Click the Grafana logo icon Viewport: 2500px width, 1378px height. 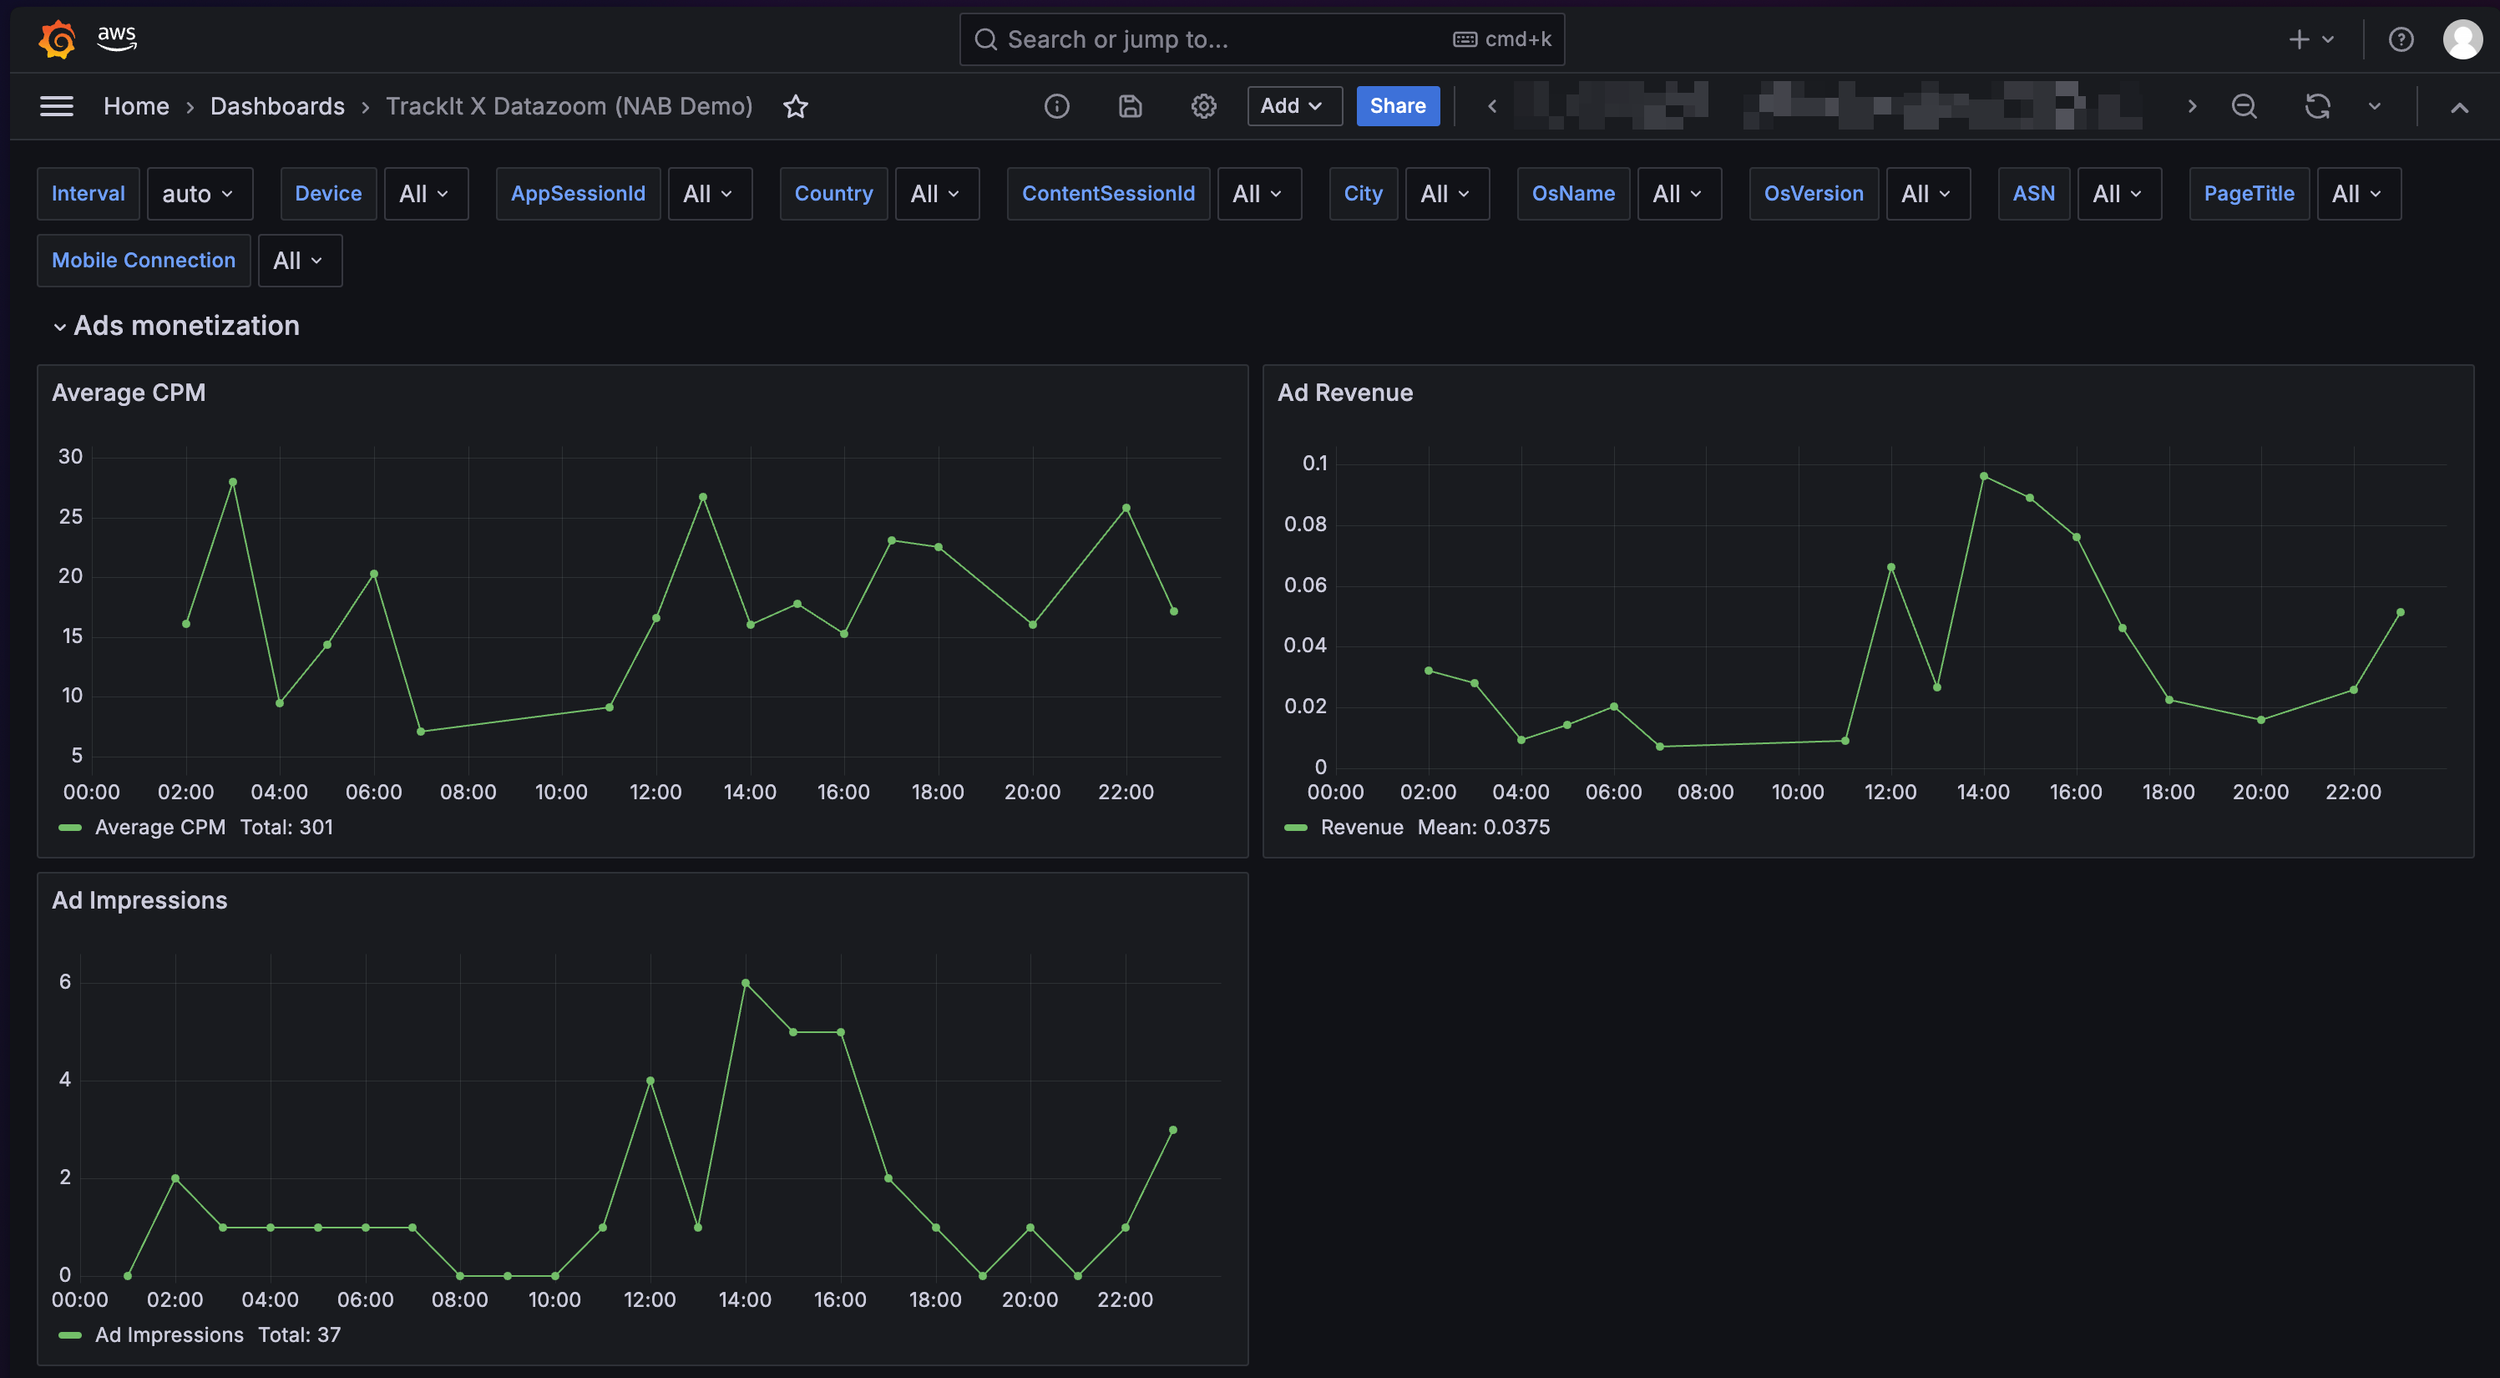coord(57,39)
